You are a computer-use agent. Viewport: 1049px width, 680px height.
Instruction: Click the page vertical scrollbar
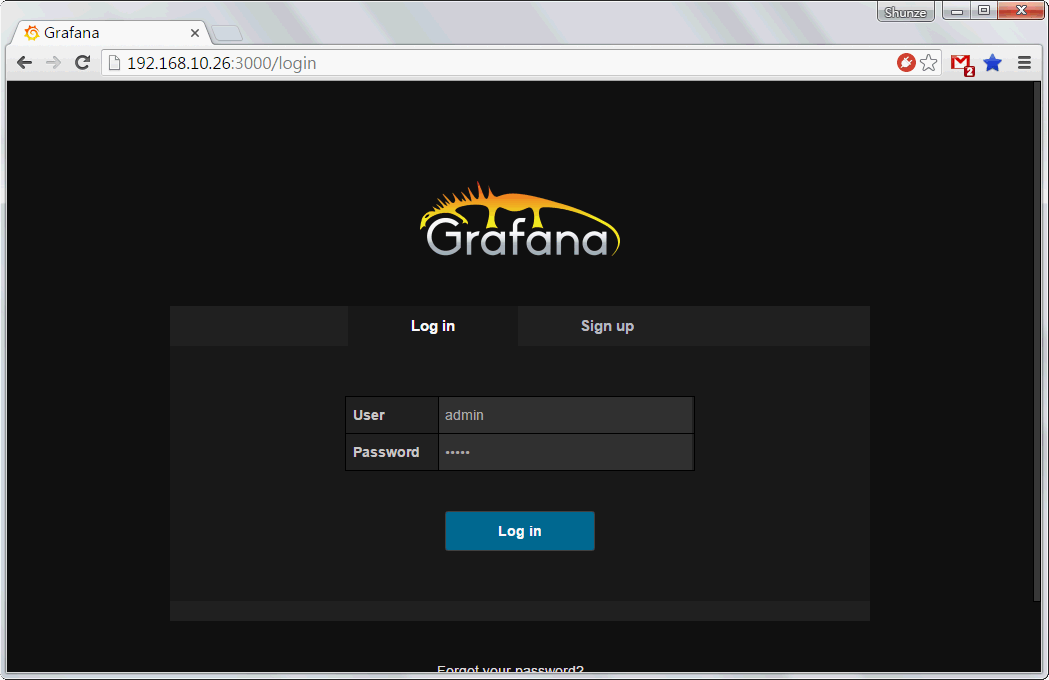tap(1037, 341)
